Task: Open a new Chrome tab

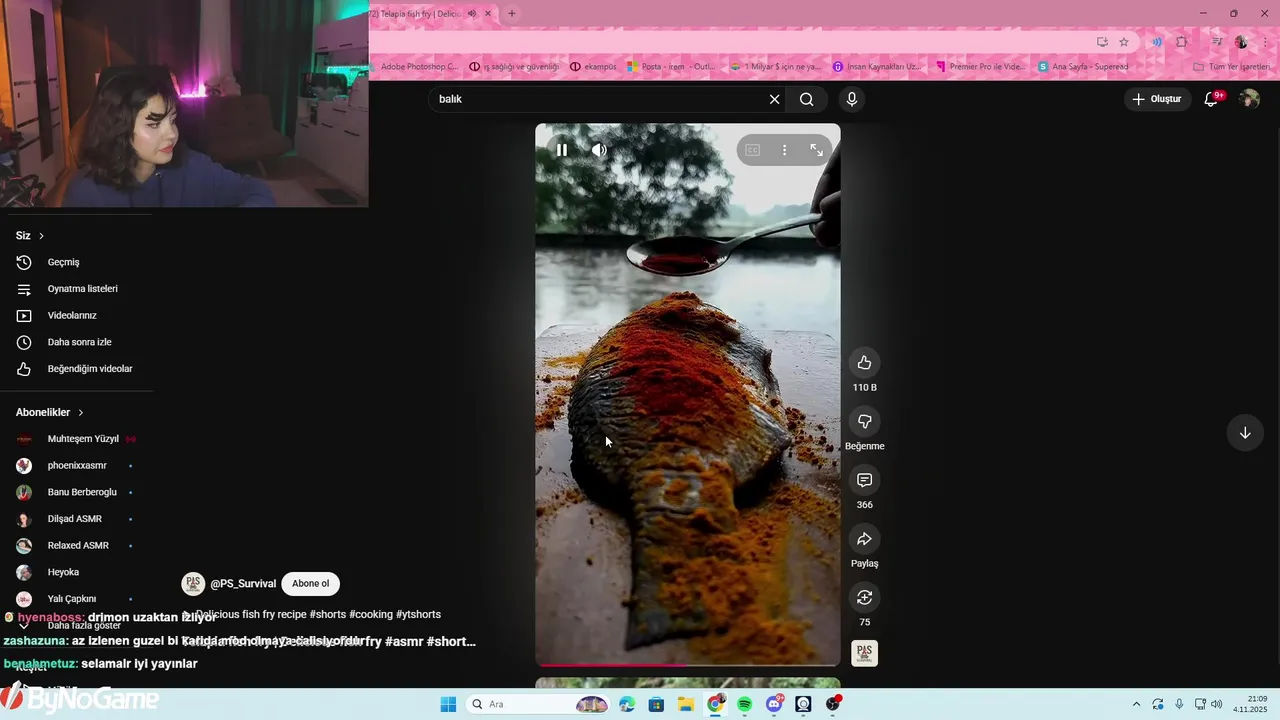Action: point(512,14)
